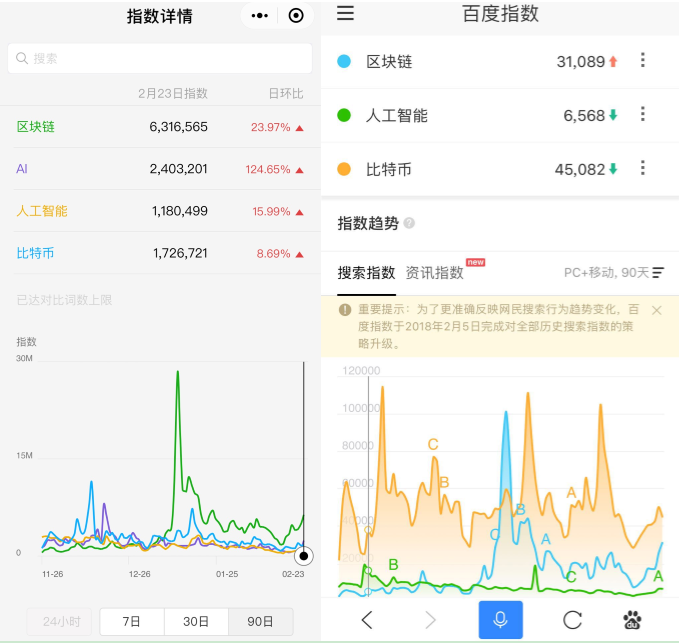Tap the mini program more options dots
The image size is (679, 643).
coord(259,16)
